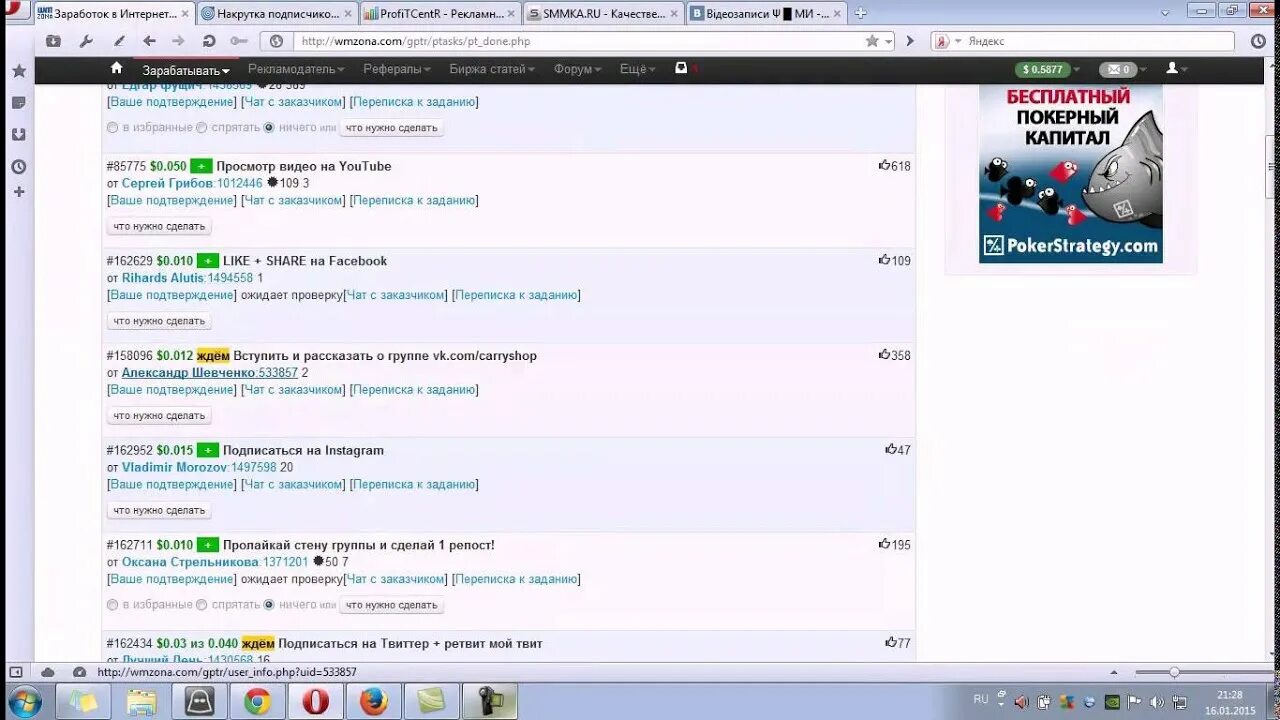Expand the Биржа статей menu
Screen dimensions: 1280x720
click(492, 69)
